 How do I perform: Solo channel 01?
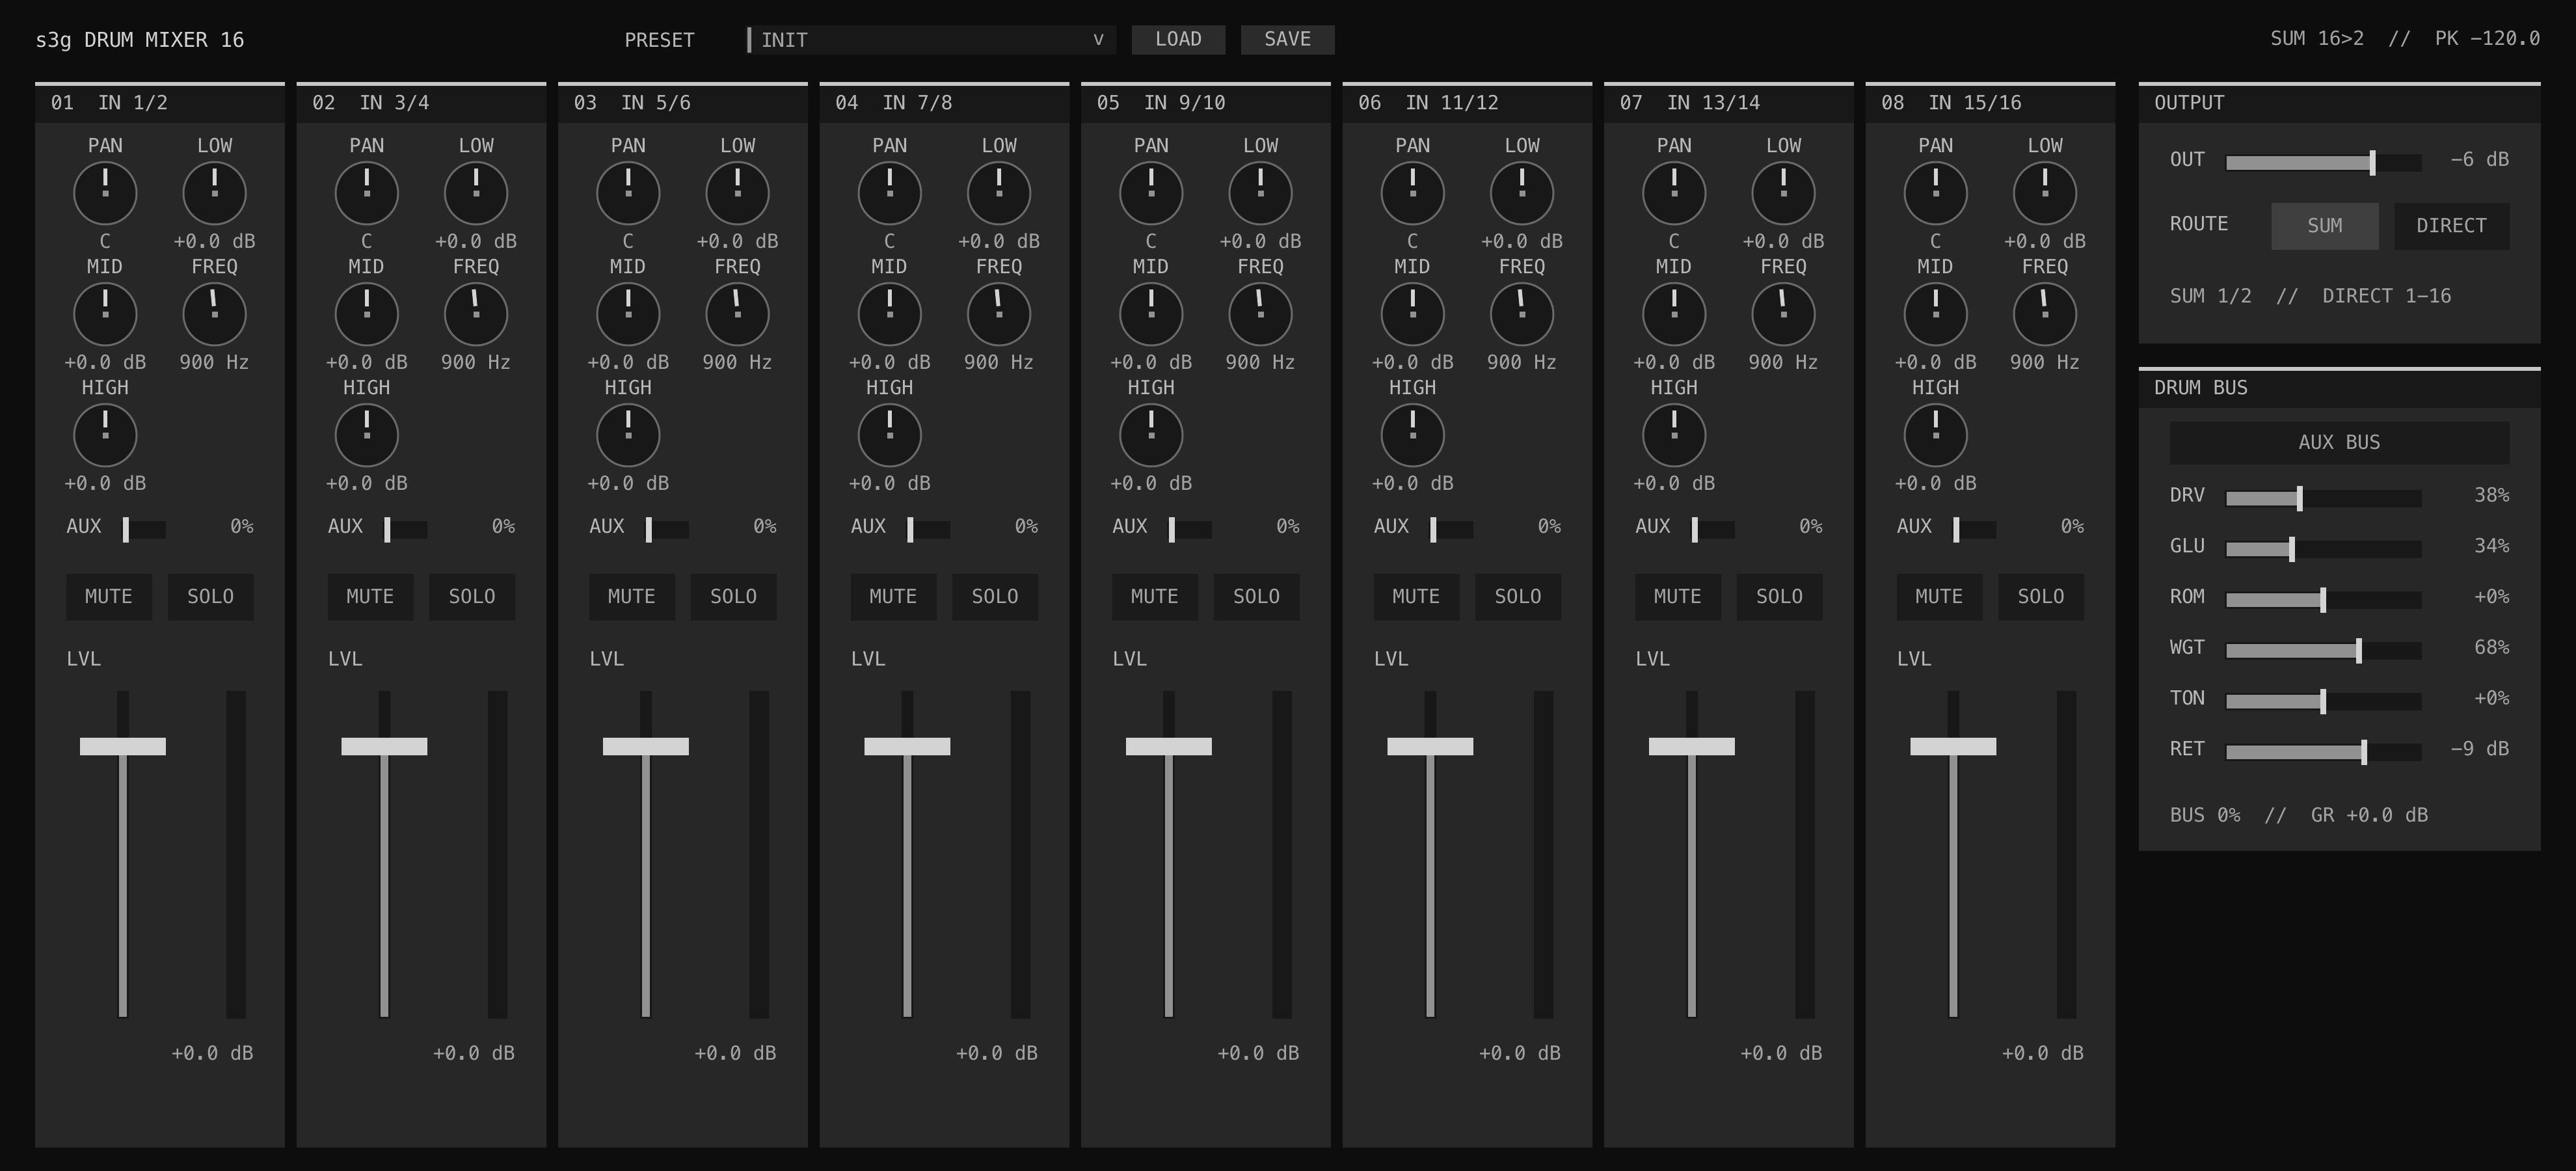pyautogui.click(x=211, y=597)
